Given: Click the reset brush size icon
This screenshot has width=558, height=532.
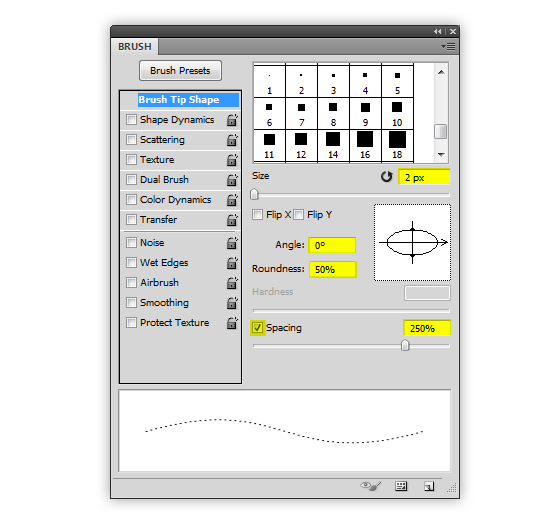Looking at the screenshot, I should point(386,177).
